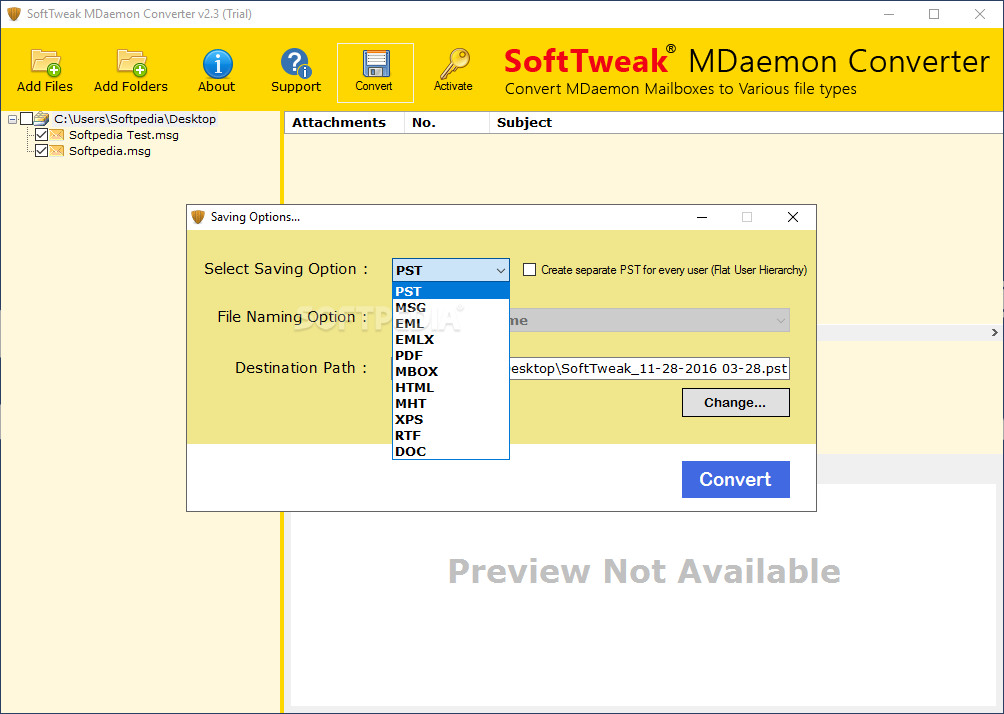Select XPS from the saving option list
The image size is (1004, 714).
[451, 419]
